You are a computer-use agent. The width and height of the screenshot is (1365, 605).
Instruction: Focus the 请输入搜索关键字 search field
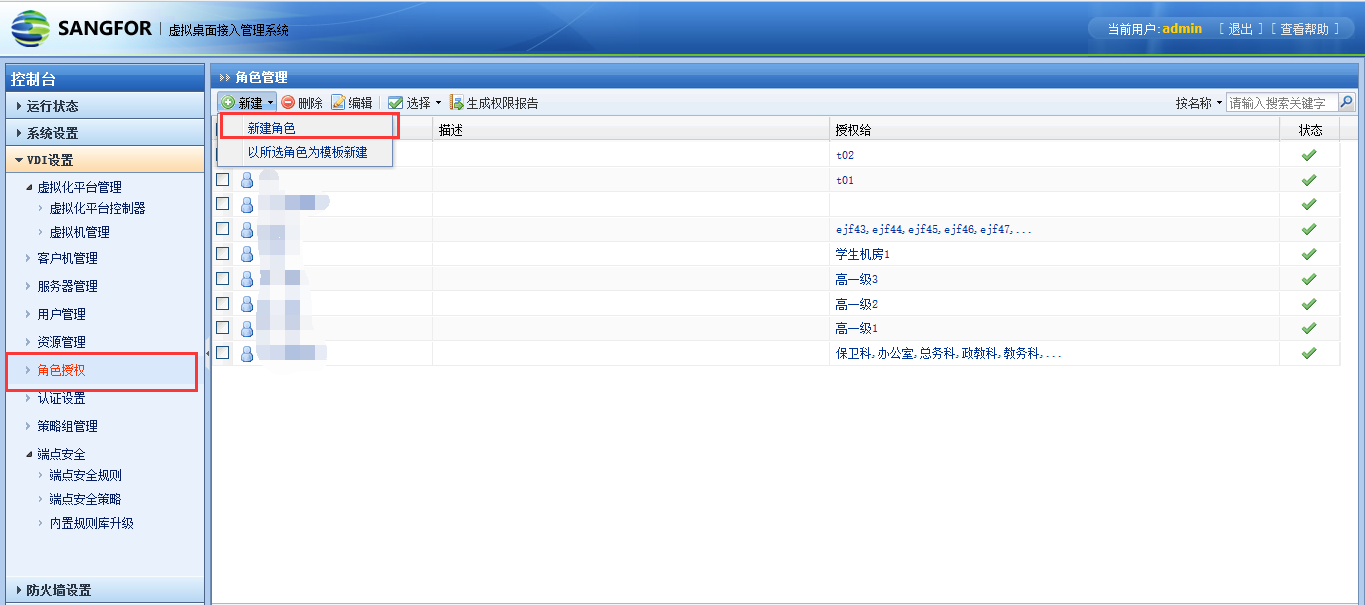point(1282,103)
